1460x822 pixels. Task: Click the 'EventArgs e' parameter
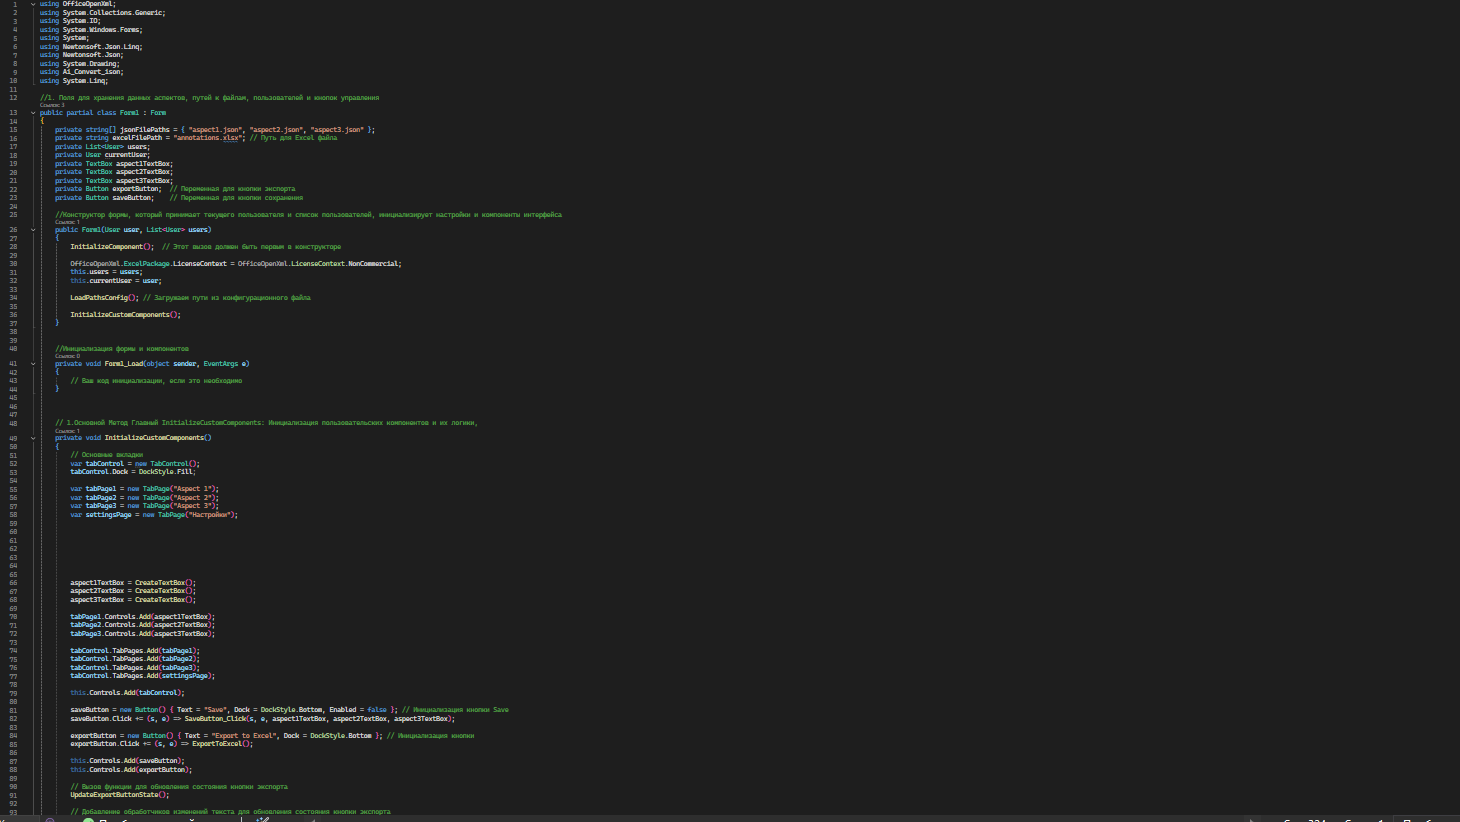point(226,364)
